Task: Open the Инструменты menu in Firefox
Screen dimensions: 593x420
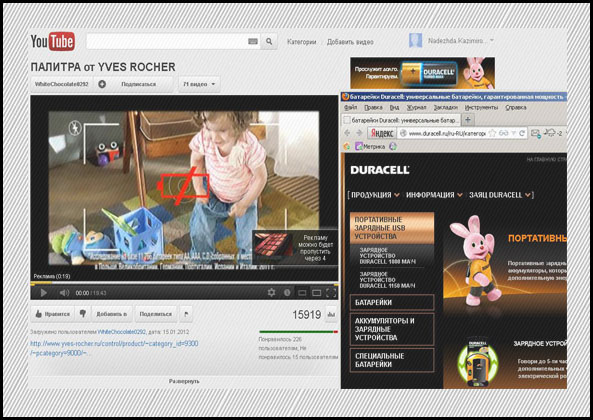Action: (x=481, y=108)
